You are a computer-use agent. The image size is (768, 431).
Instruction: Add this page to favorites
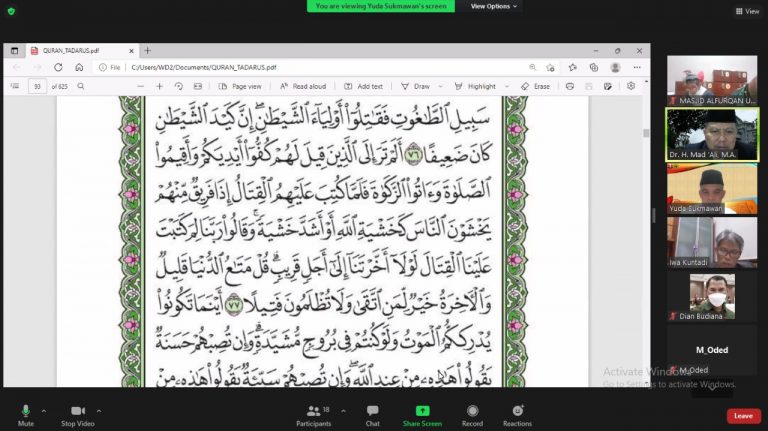point(551,67)
